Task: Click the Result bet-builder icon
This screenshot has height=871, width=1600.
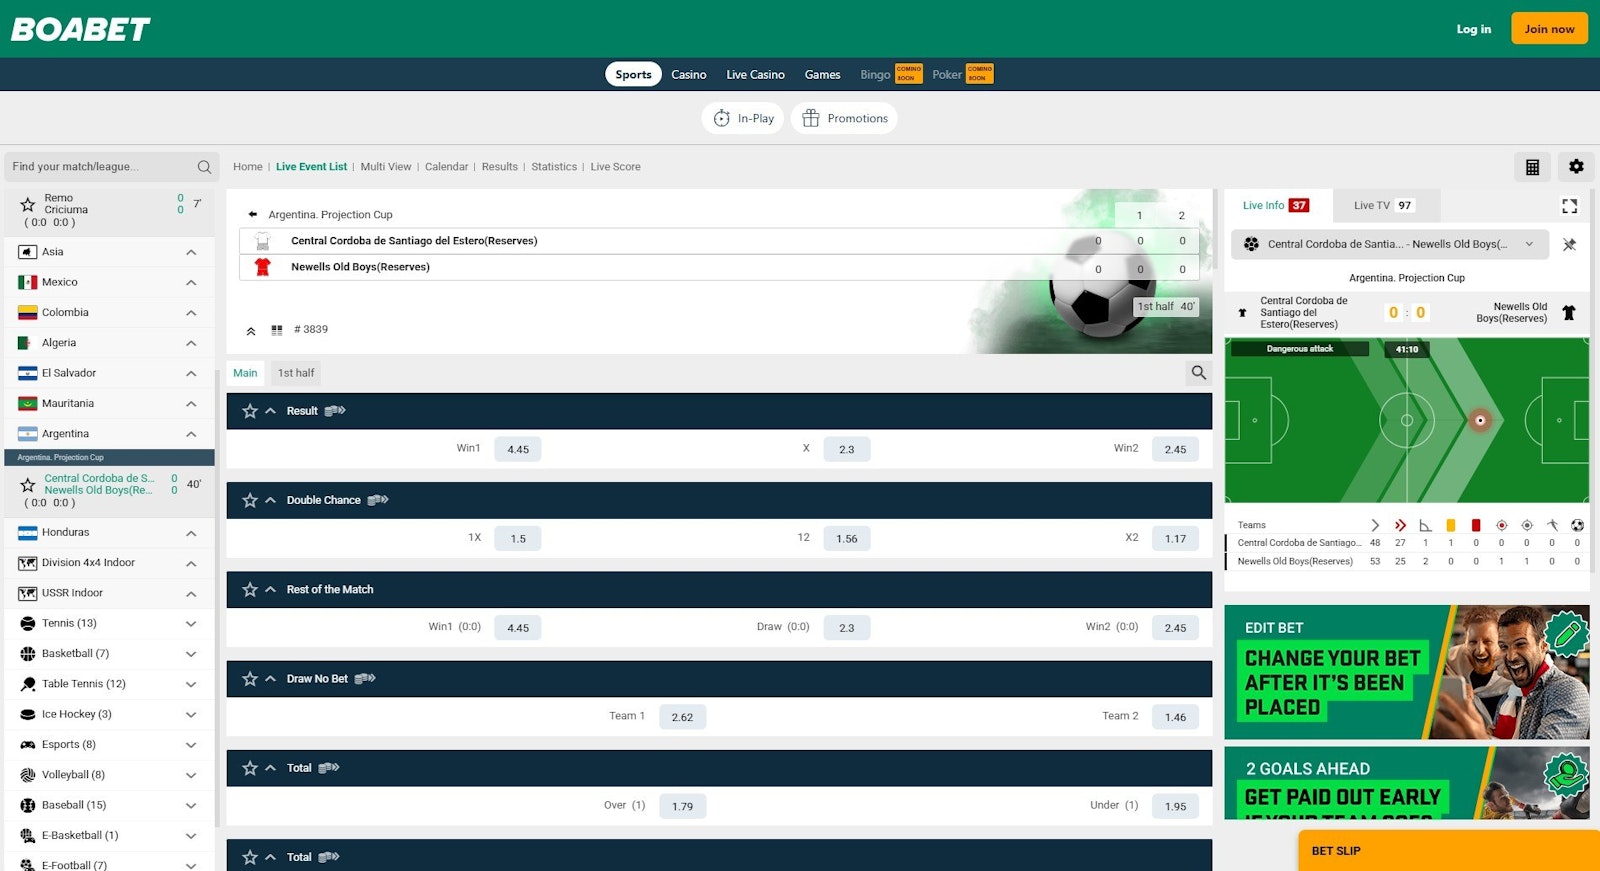Action: coord(335,411)
